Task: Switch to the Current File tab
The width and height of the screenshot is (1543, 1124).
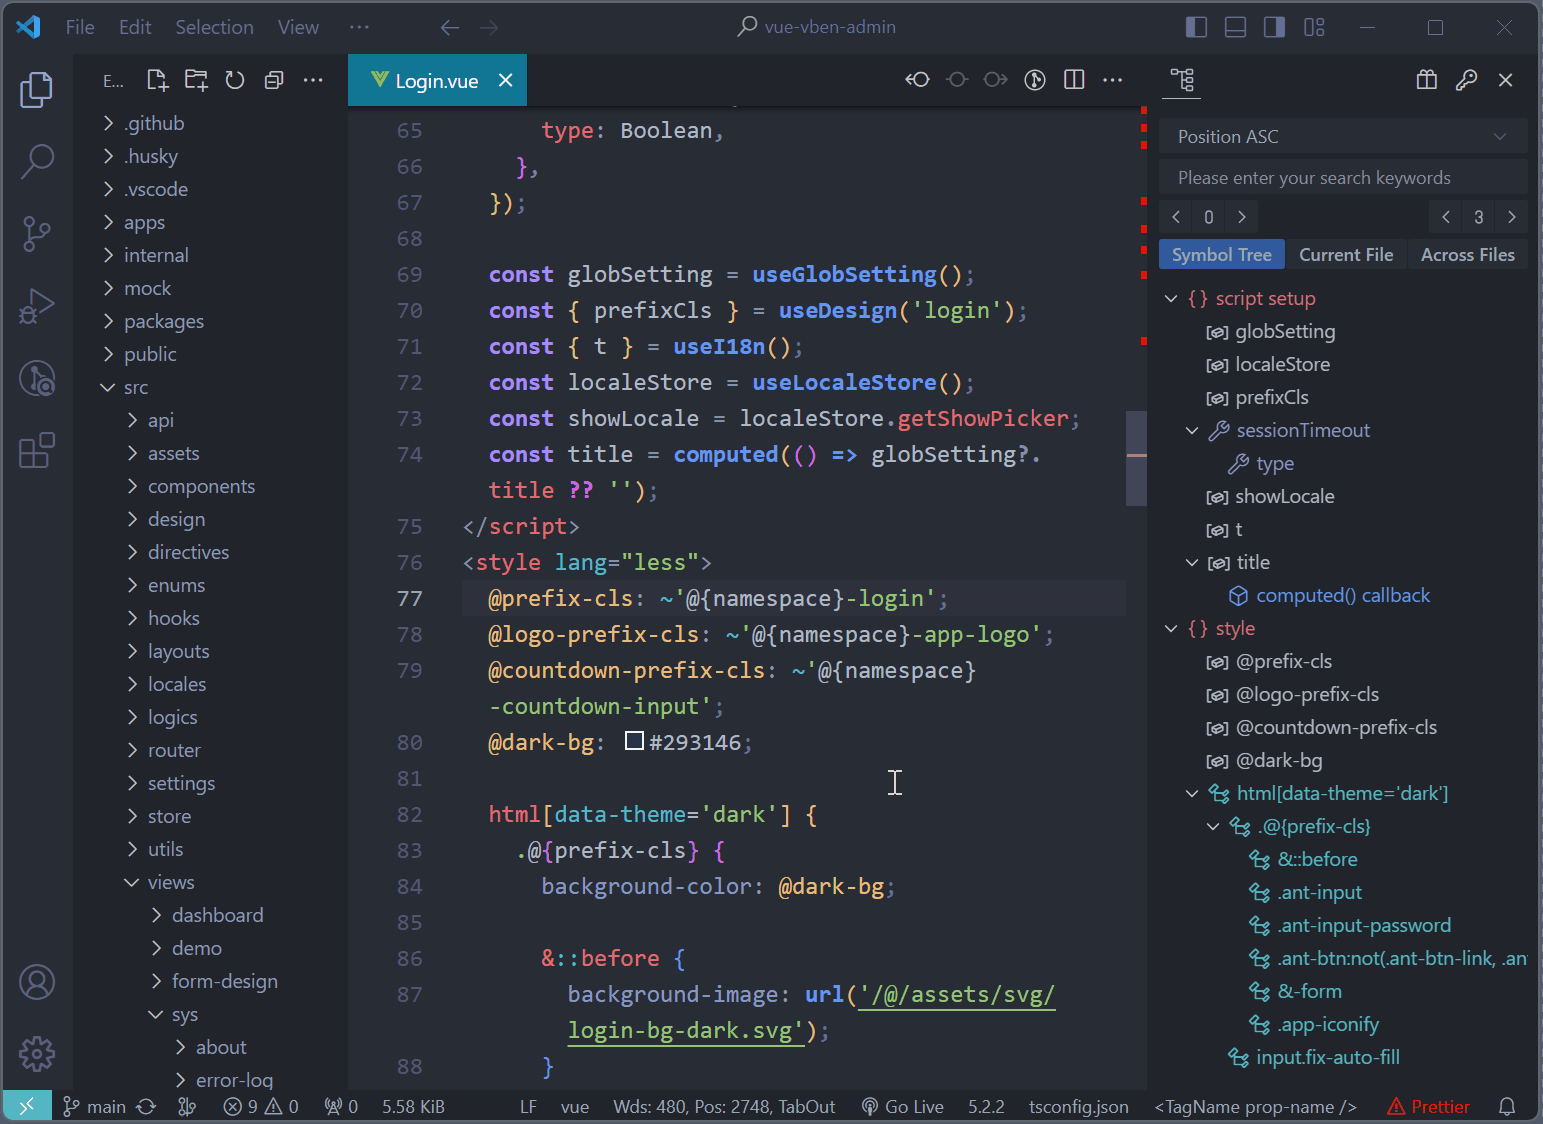Action: point(1345,255)
